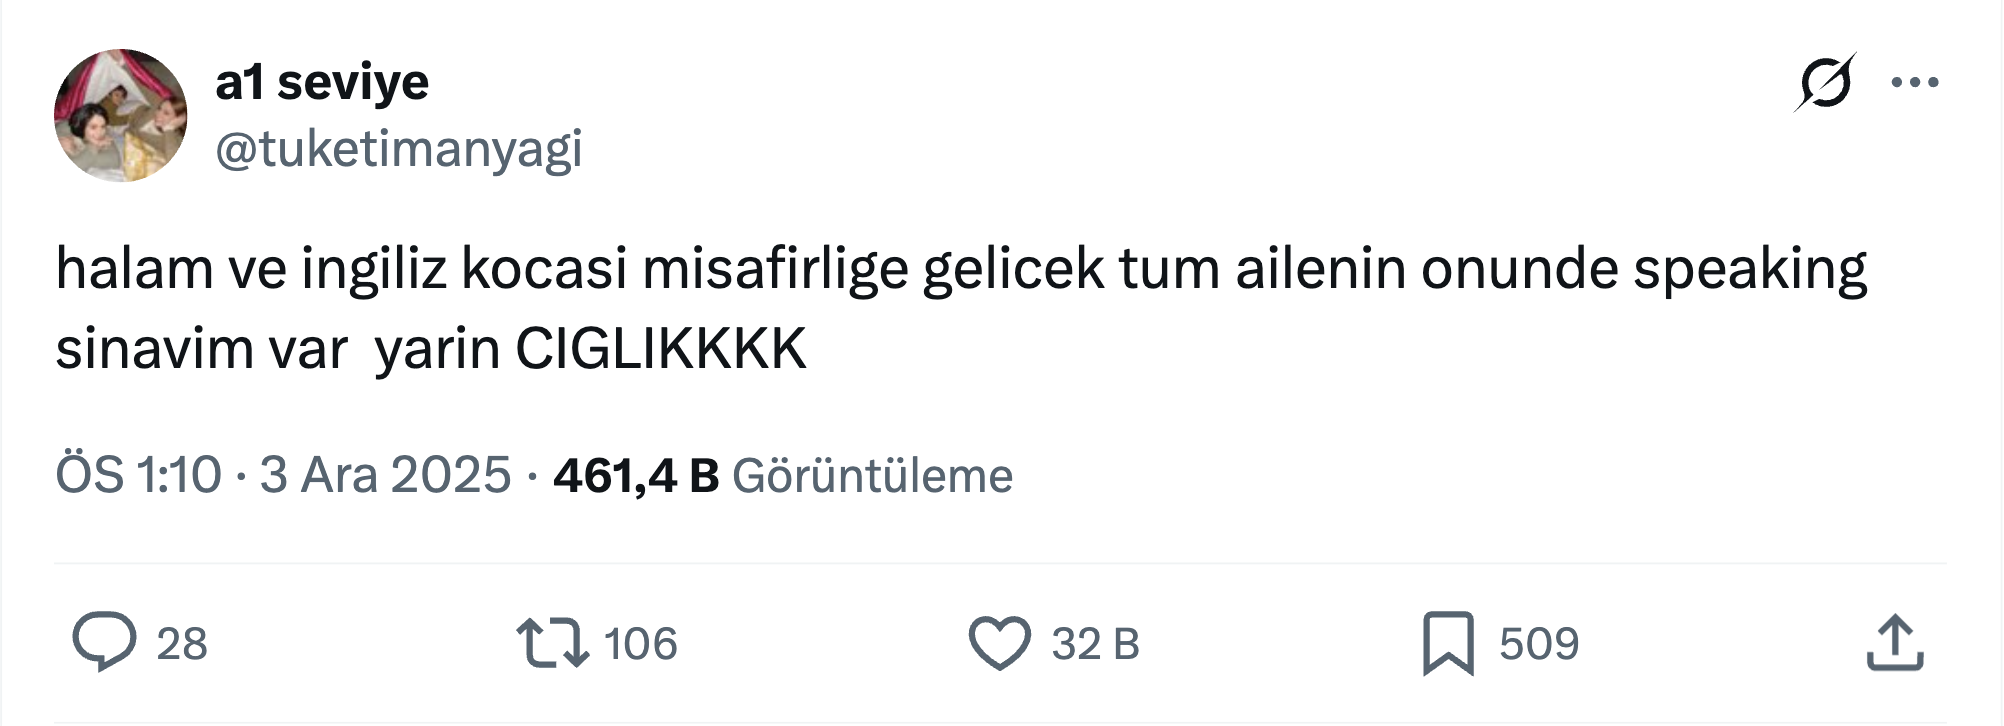Open Grok explanation for this post
This screenshot has height=726, width=2004.
(x=1824, y=82)
